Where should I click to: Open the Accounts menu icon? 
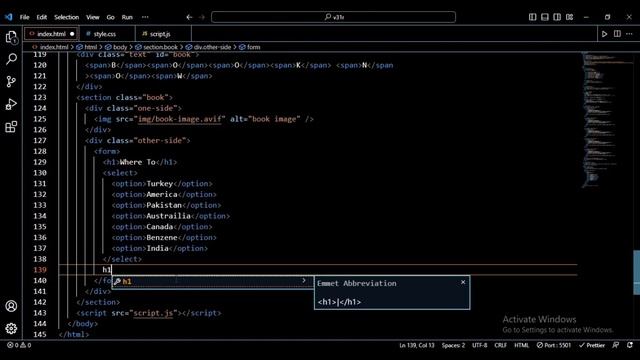[11, 306]
